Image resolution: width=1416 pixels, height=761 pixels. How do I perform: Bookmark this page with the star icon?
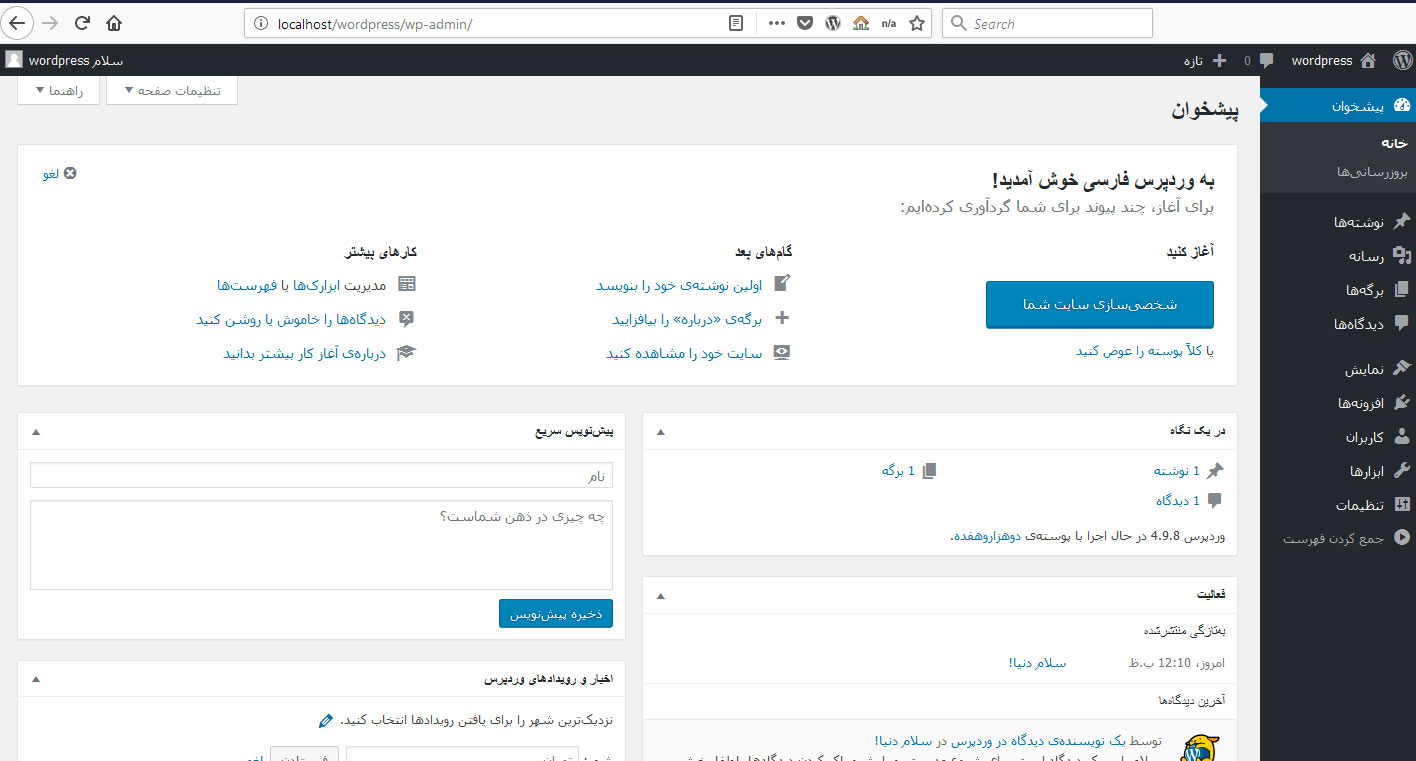click(x=916, y=24)
